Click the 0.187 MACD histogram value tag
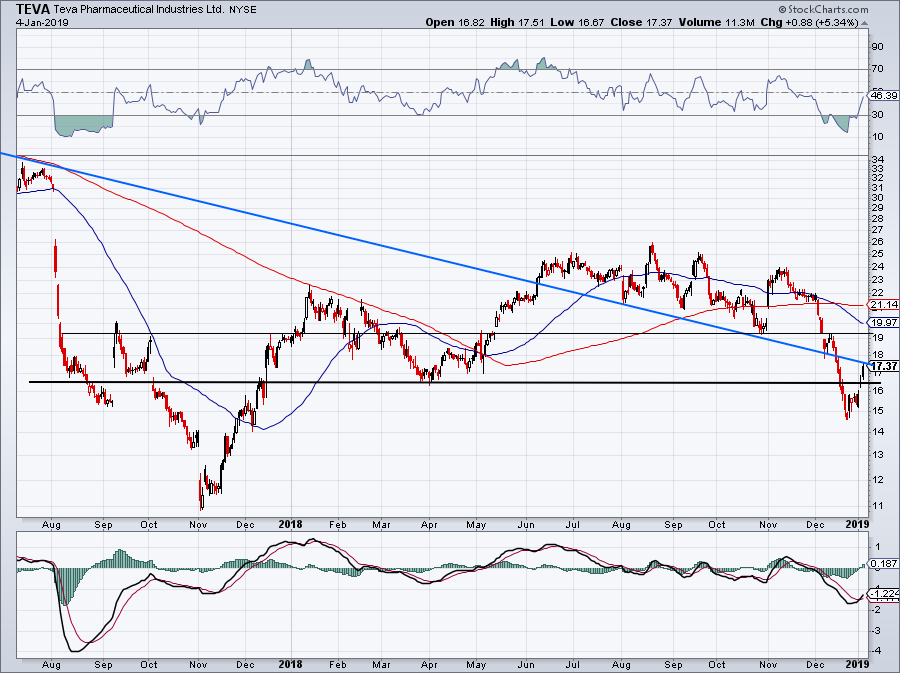 click(x=884, y=564)
